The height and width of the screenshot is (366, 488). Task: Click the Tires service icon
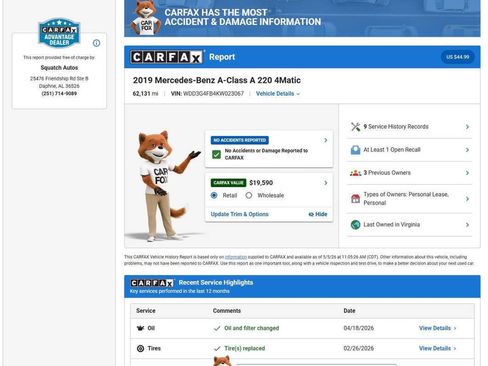[x=140, y=348]
